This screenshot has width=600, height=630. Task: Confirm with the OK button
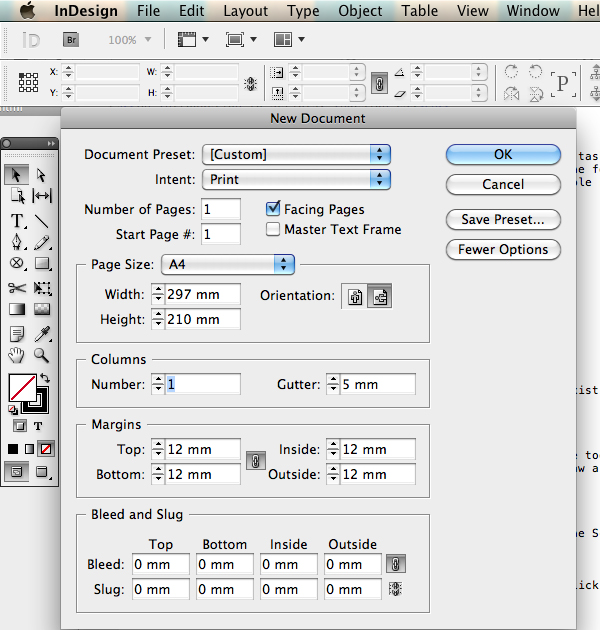pos(503,155)
